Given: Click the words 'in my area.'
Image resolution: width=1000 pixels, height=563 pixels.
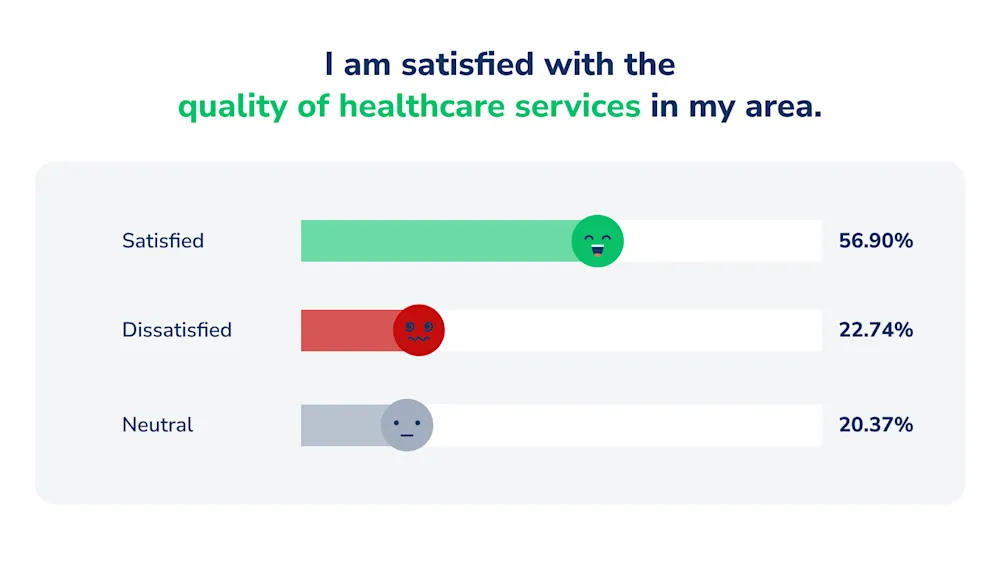Looking at the screenshot, I should [x=736, y=106].
